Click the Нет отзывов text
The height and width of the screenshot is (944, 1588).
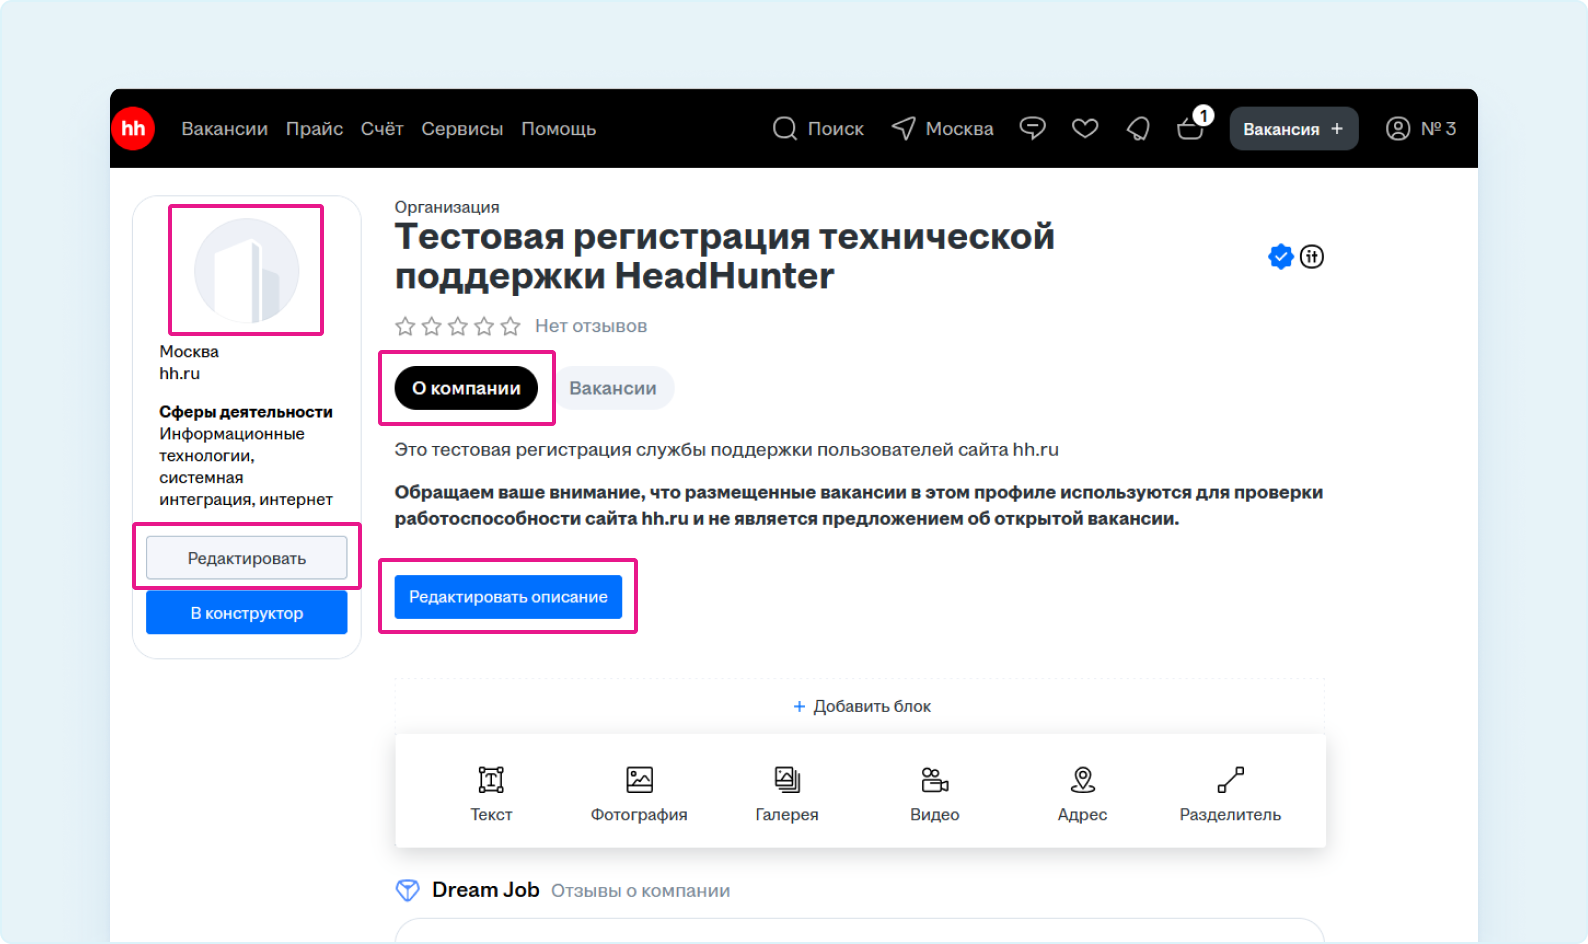pyautogui.click(x=591, y=326)
